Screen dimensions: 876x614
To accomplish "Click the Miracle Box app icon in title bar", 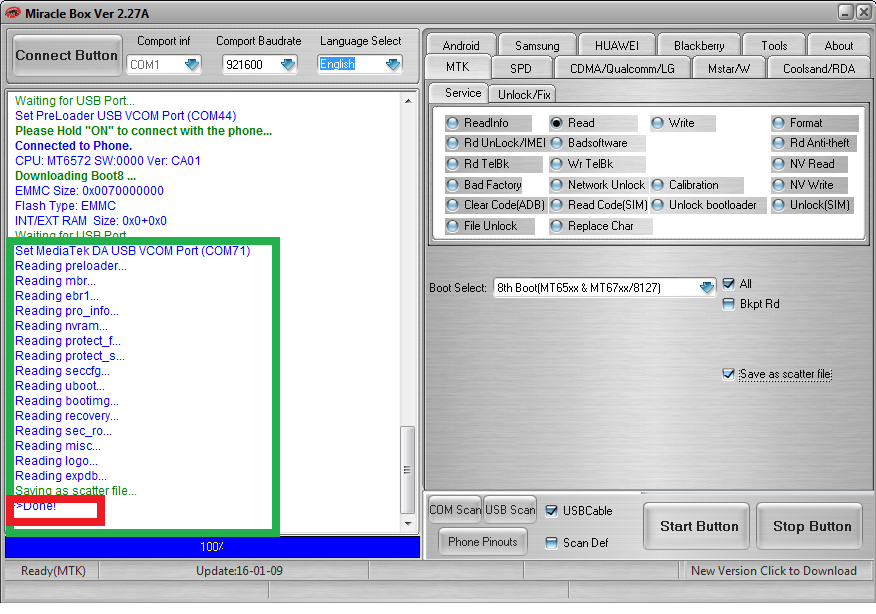I will tap(12, 13).
